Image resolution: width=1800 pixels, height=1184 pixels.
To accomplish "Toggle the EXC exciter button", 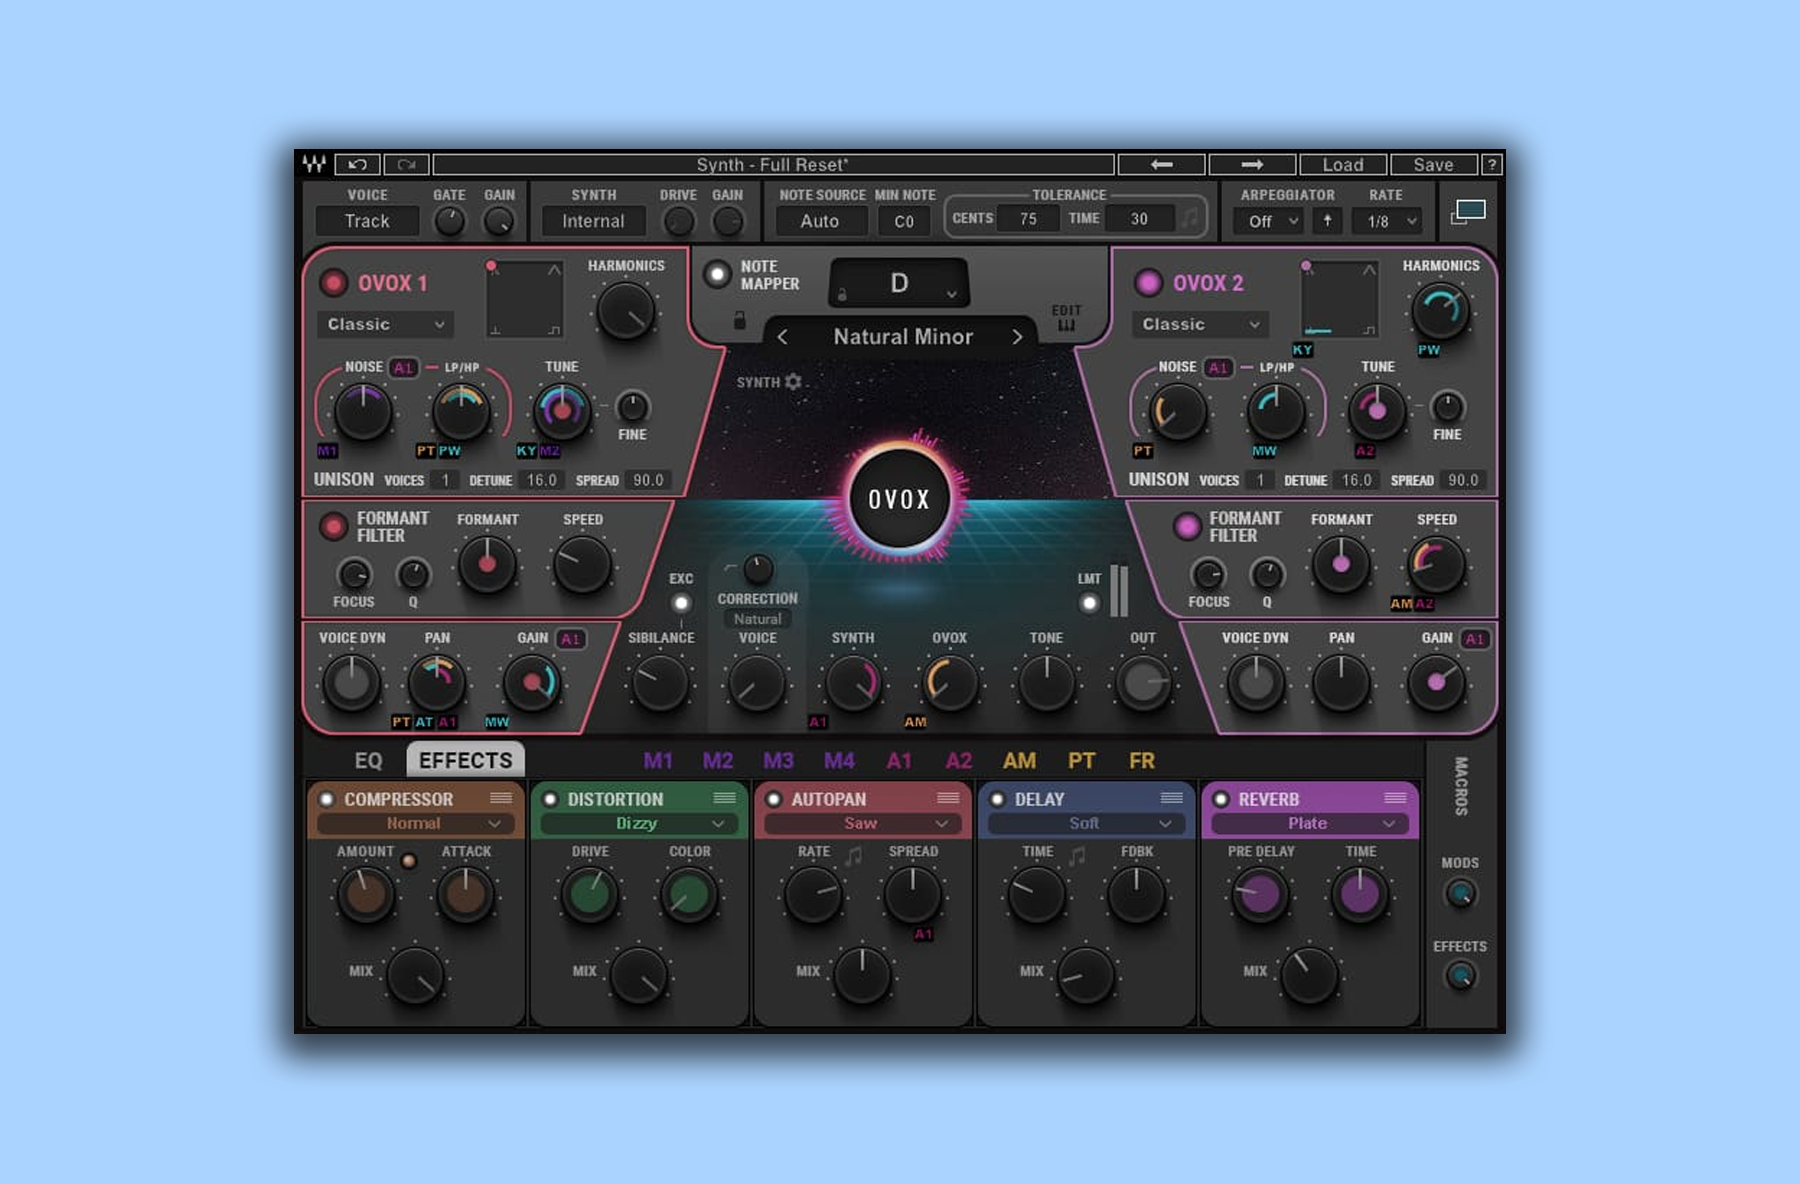I will point(681,603).
